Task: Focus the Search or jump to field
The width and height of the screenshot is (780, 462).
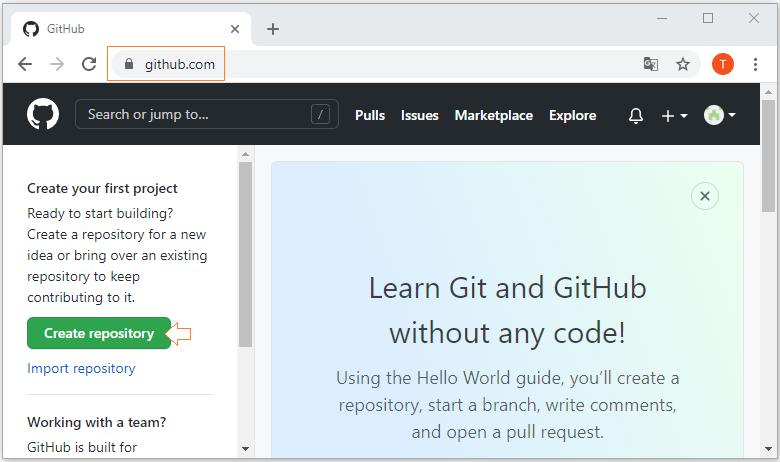Action: click(x=207, y=114)
